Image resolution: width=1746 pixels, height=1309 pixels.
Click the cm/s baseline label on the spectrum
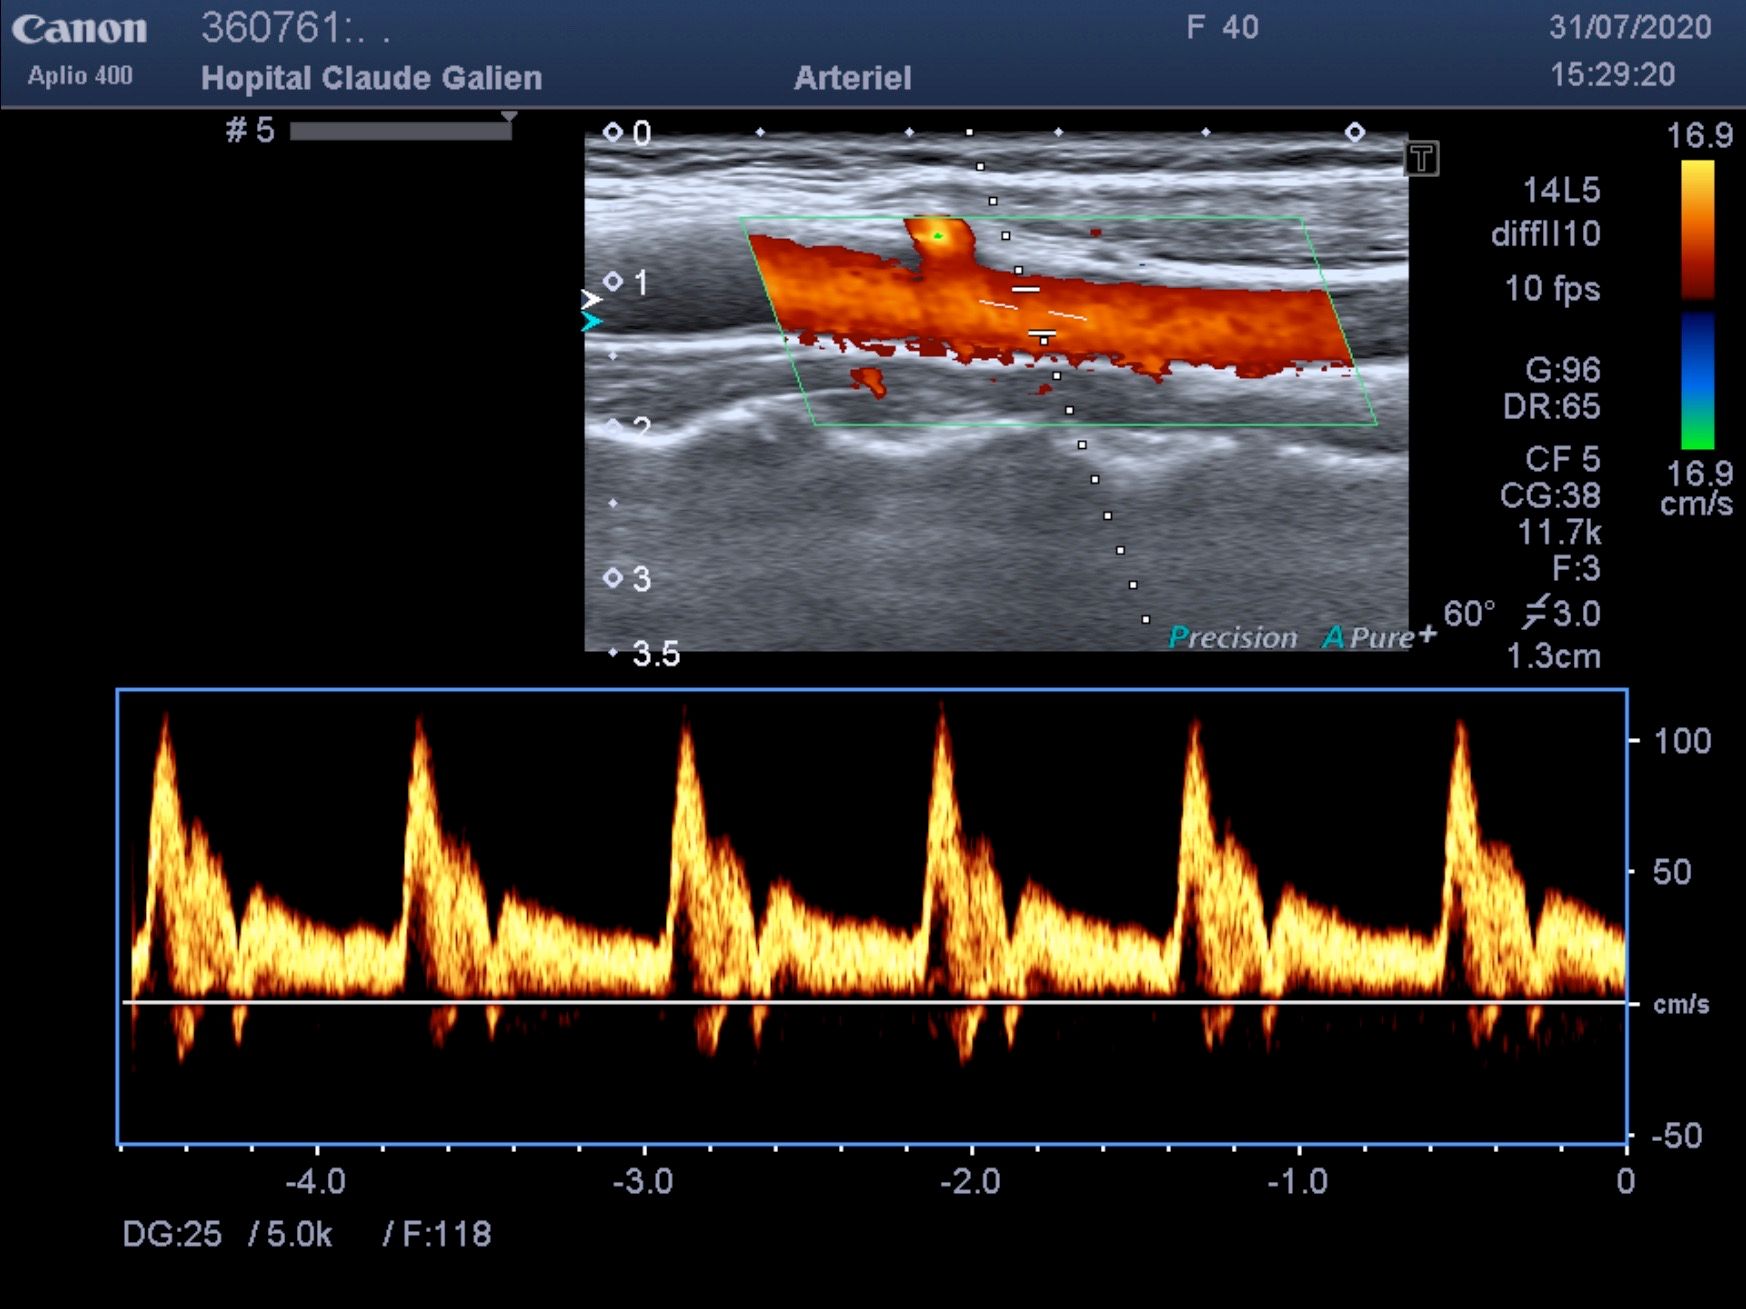[x=1681, y=1004]
